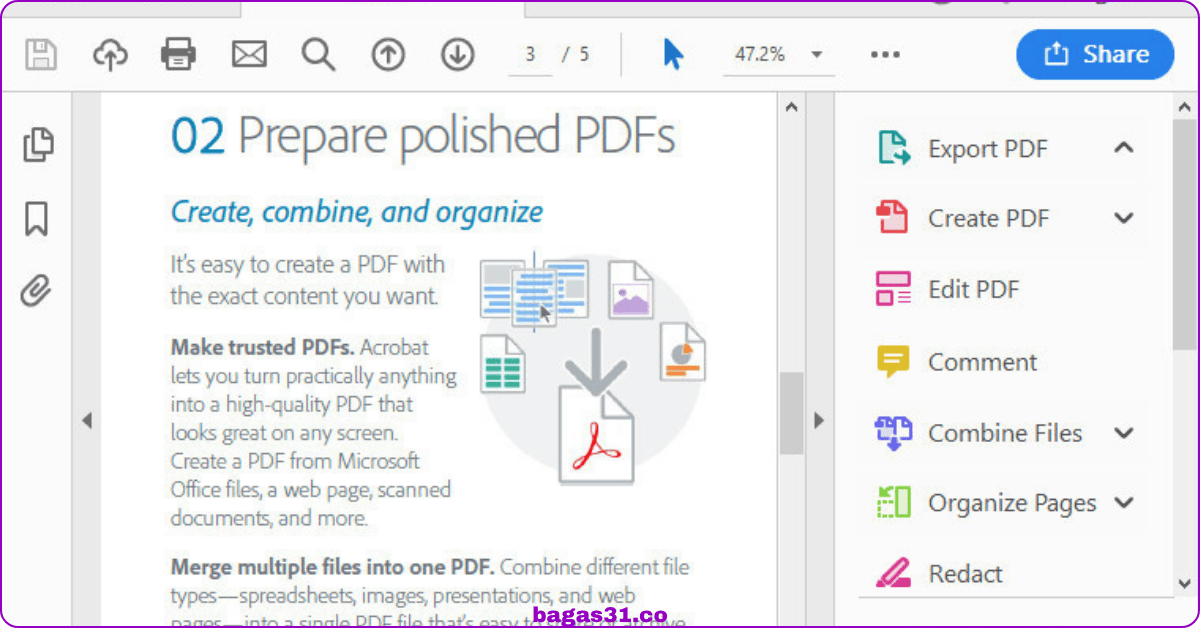Viewport: 1200px width, 628px height.
Task: Click subheading "Create, combine, and organize"
Action: 357,212
